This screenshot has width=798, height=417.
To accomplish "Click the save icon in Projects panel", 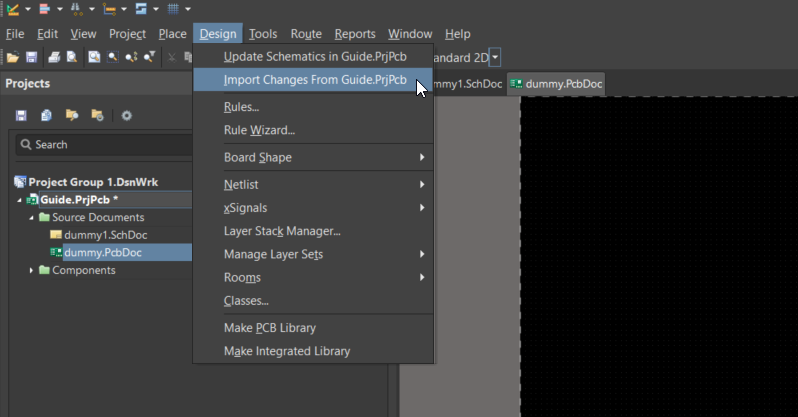I will tap(21, 115).
